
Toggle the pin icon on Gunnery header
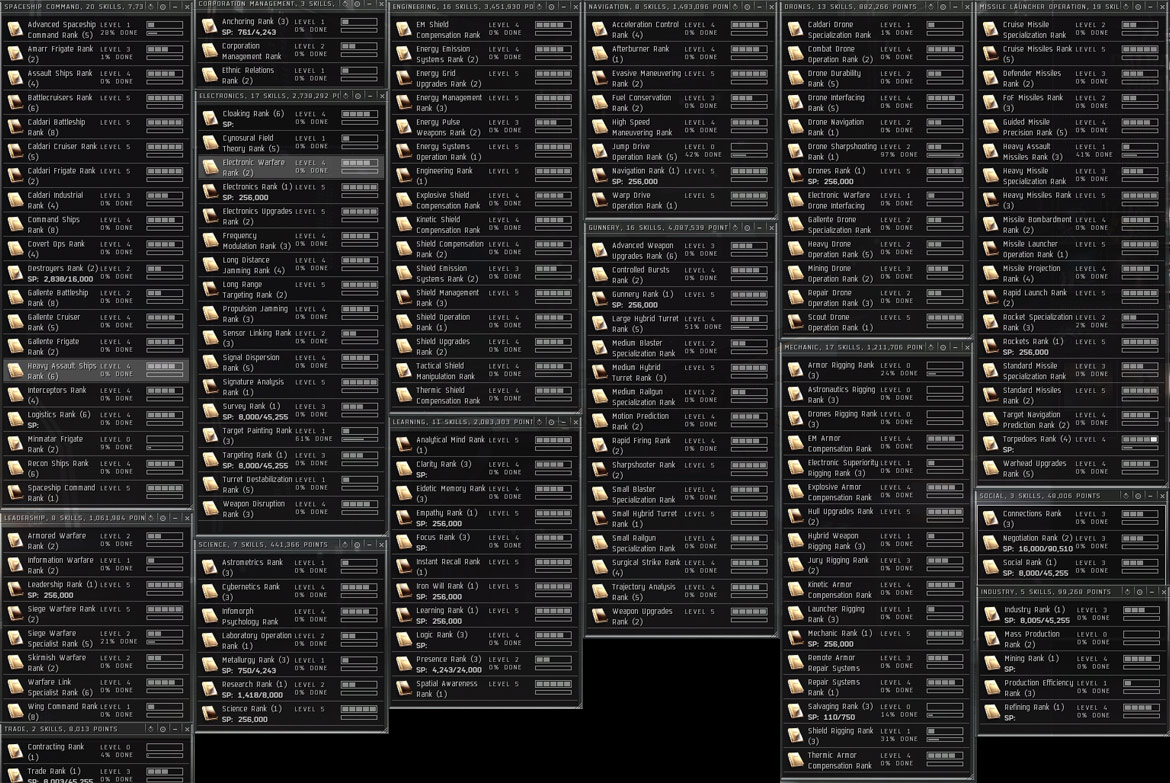(x=735, y=227)
